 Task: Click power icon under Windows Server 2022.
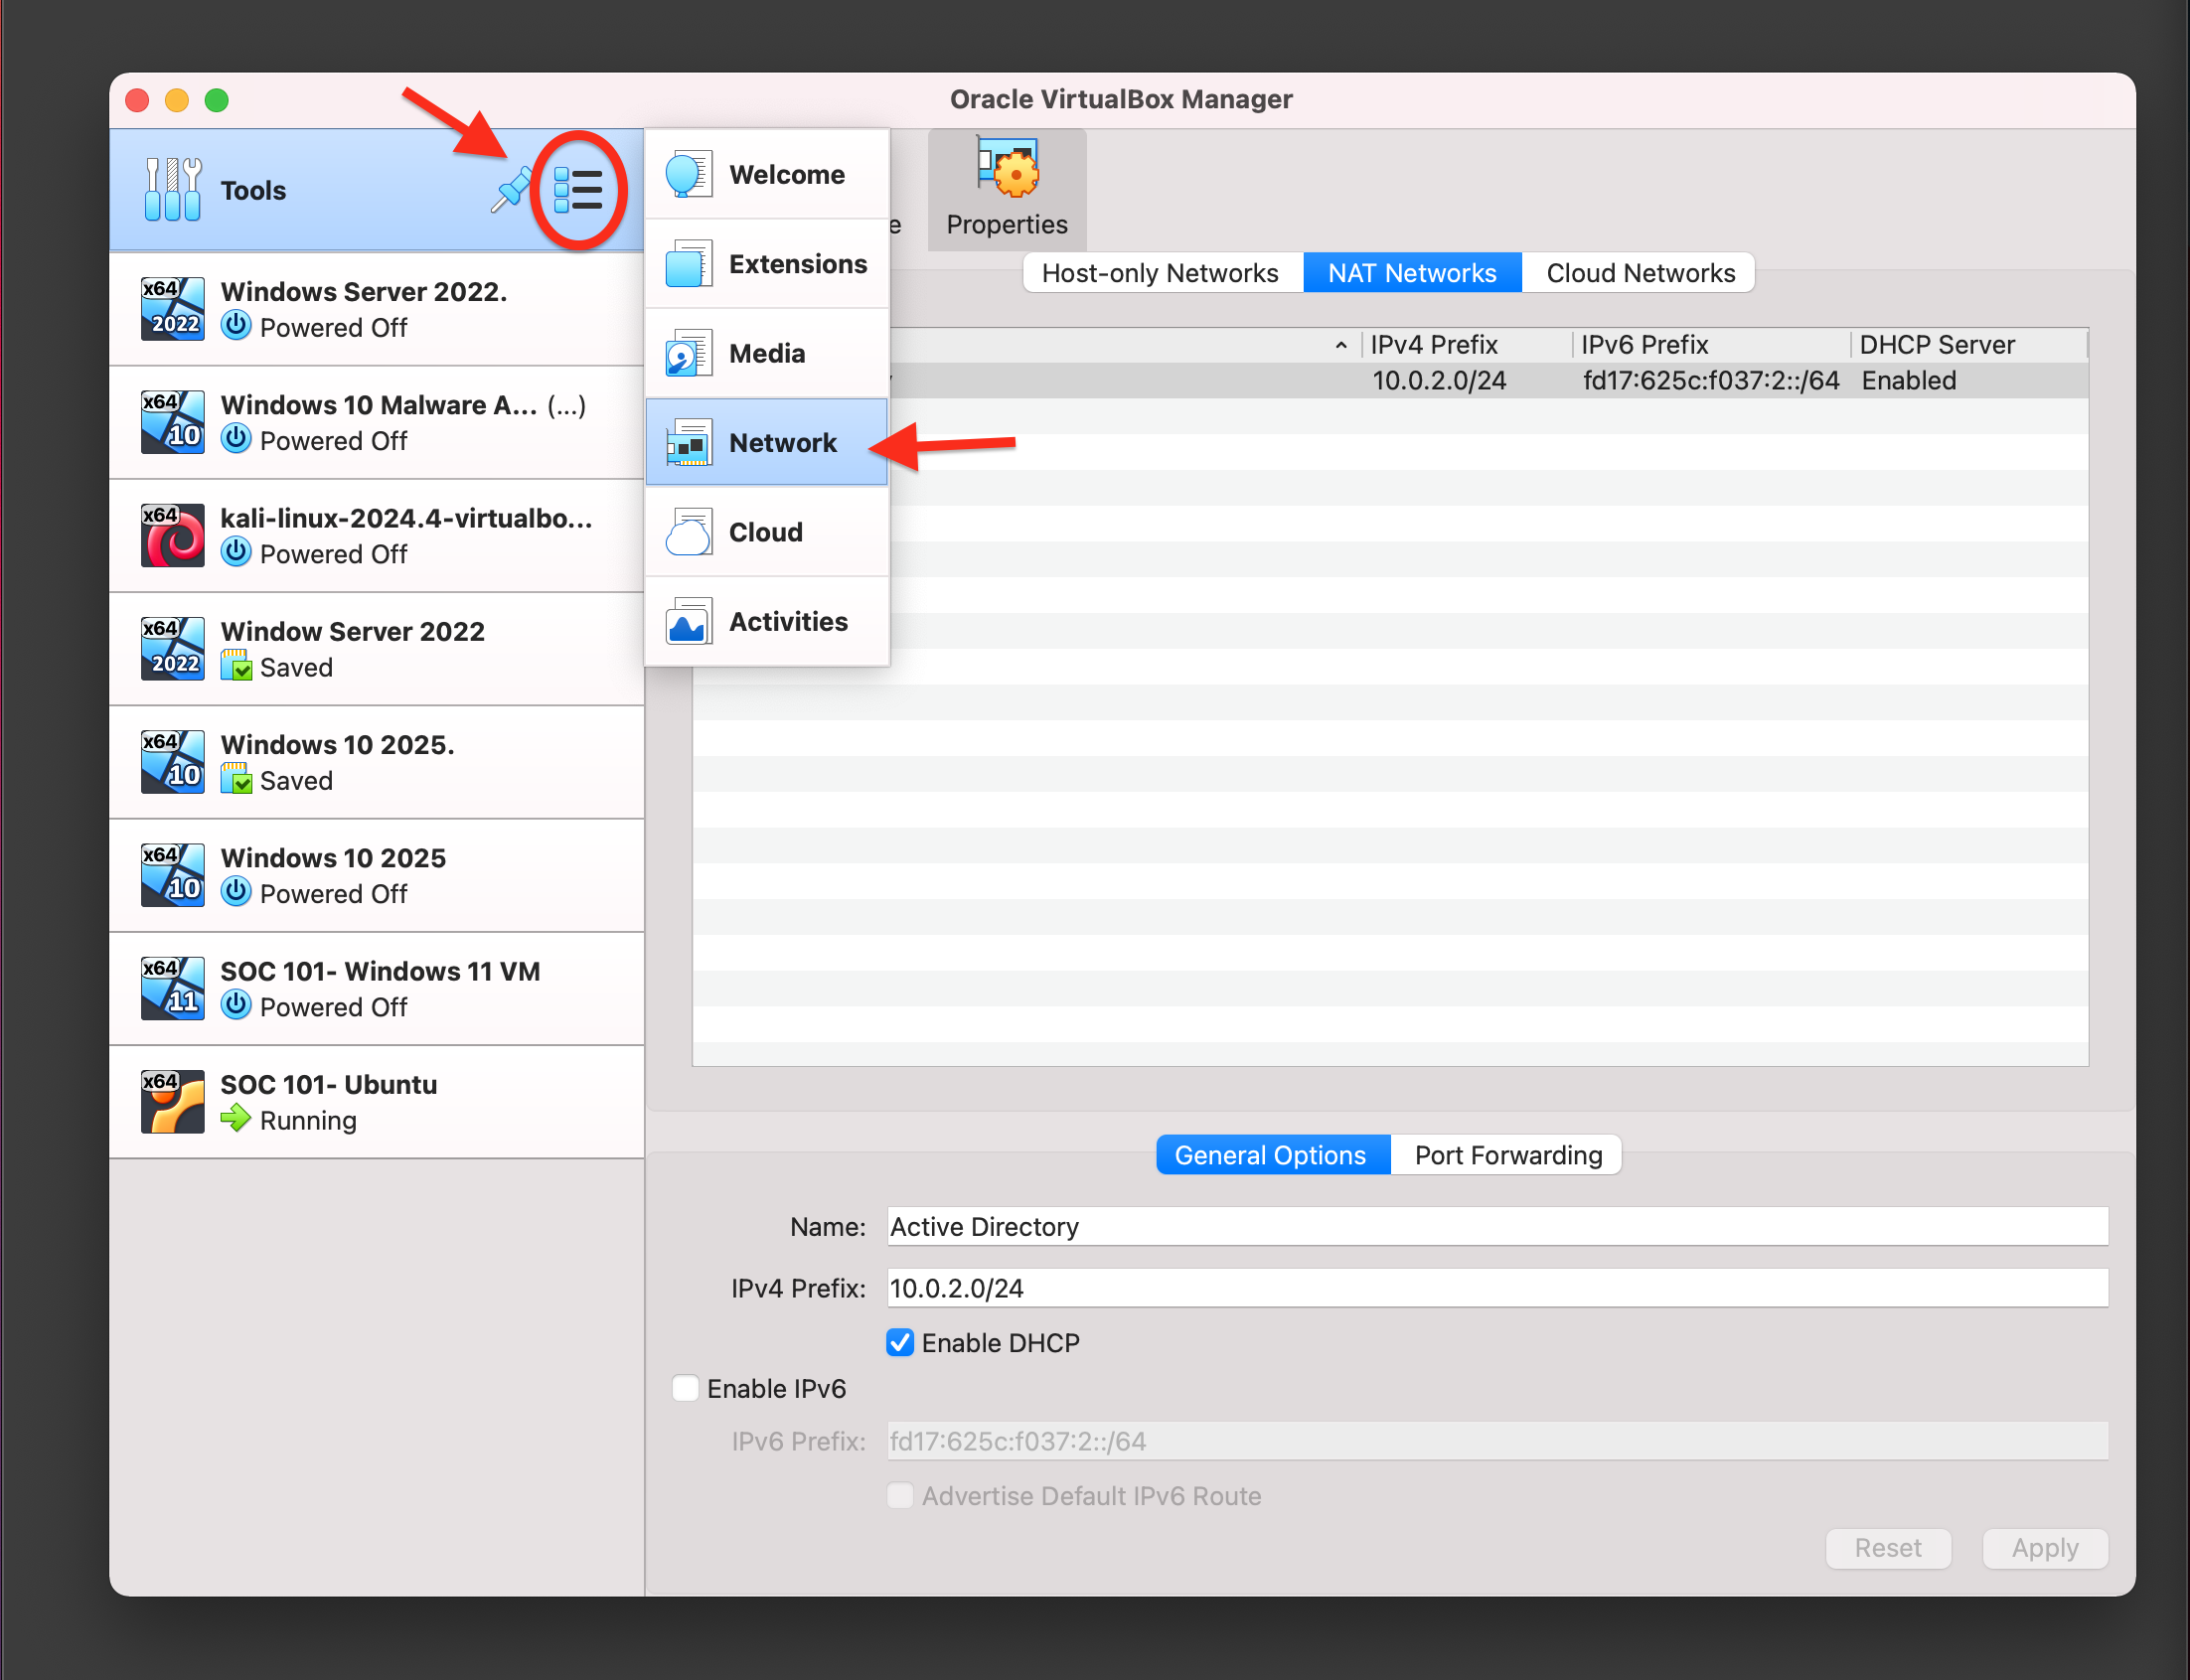236,326
